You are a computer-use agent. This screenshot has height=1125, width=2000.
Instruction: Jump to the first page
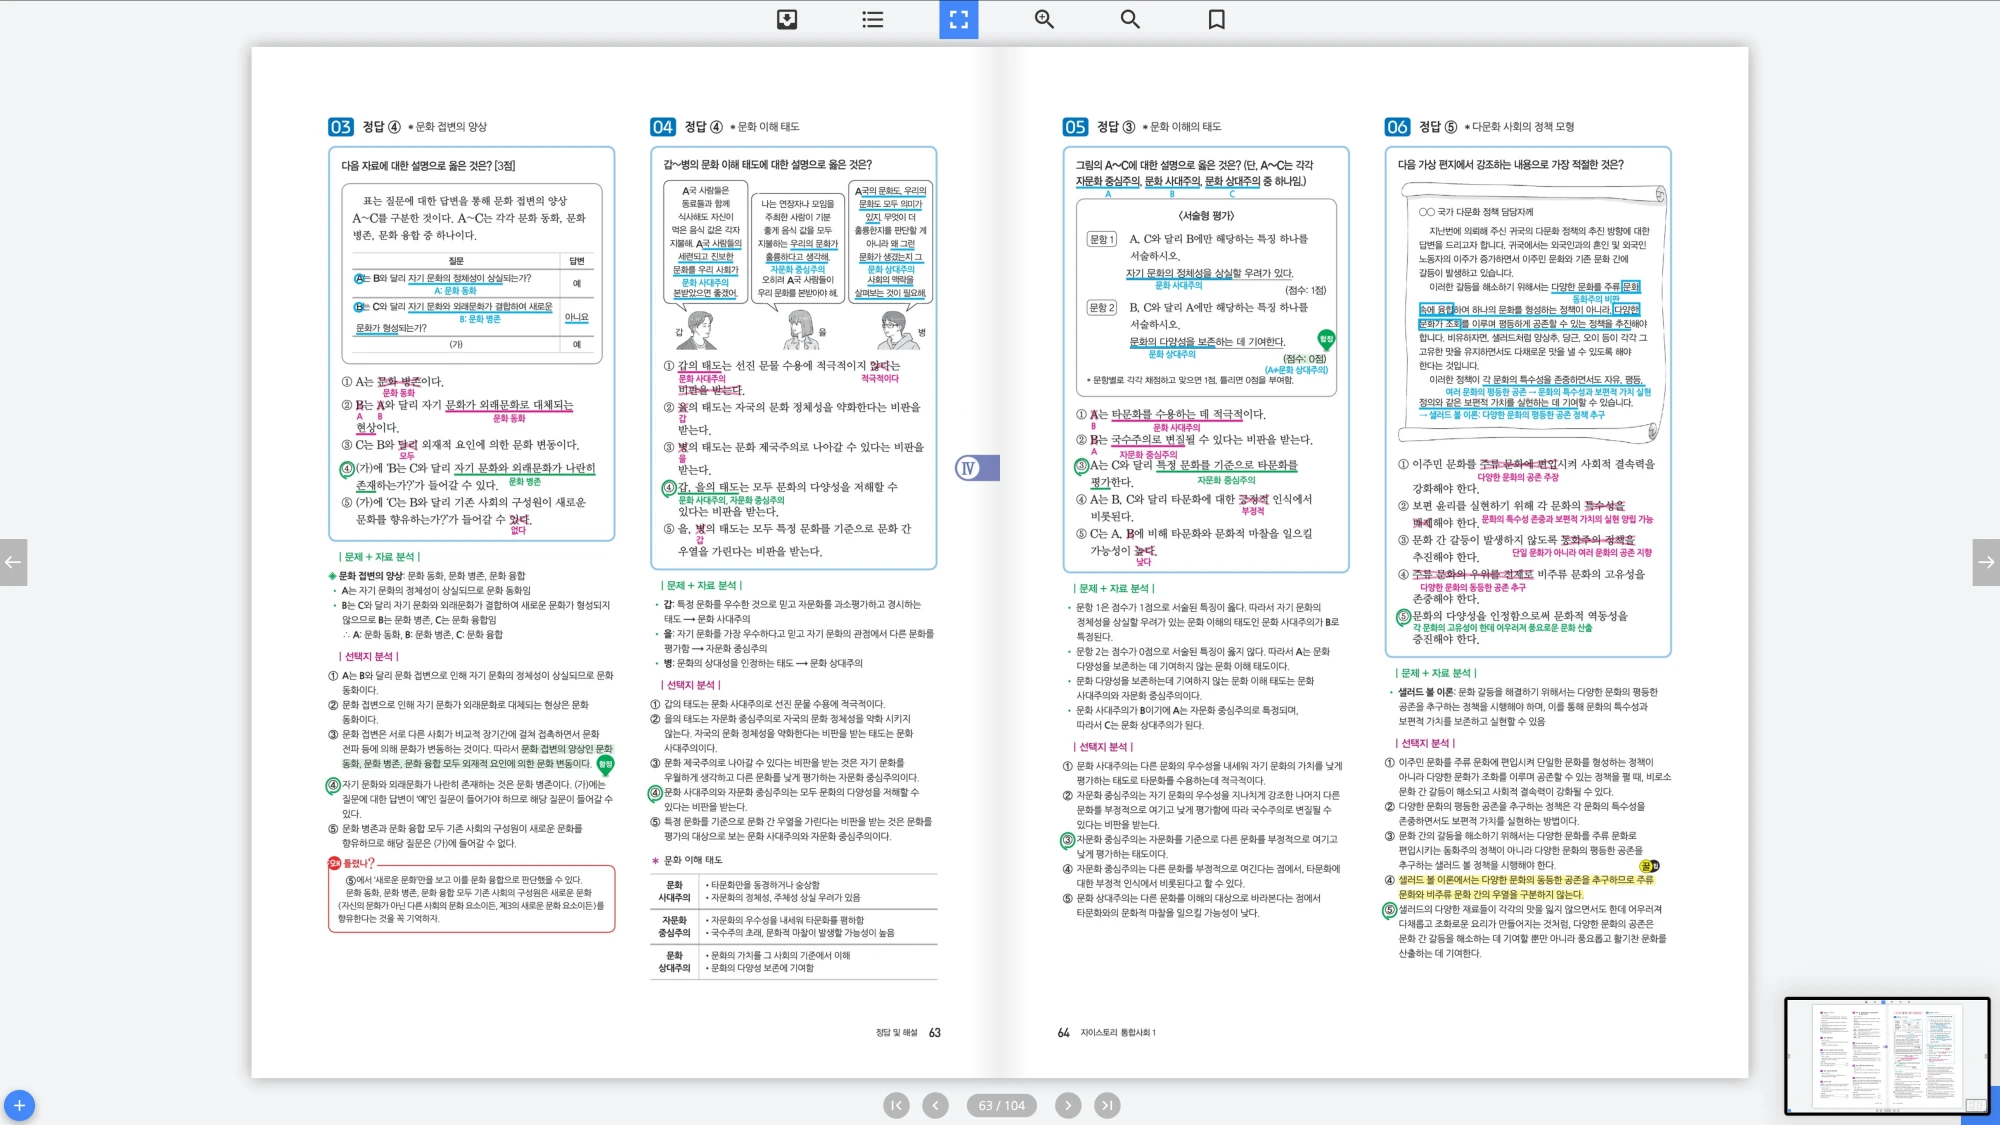pyautogui.click(x=896, y=1105)
